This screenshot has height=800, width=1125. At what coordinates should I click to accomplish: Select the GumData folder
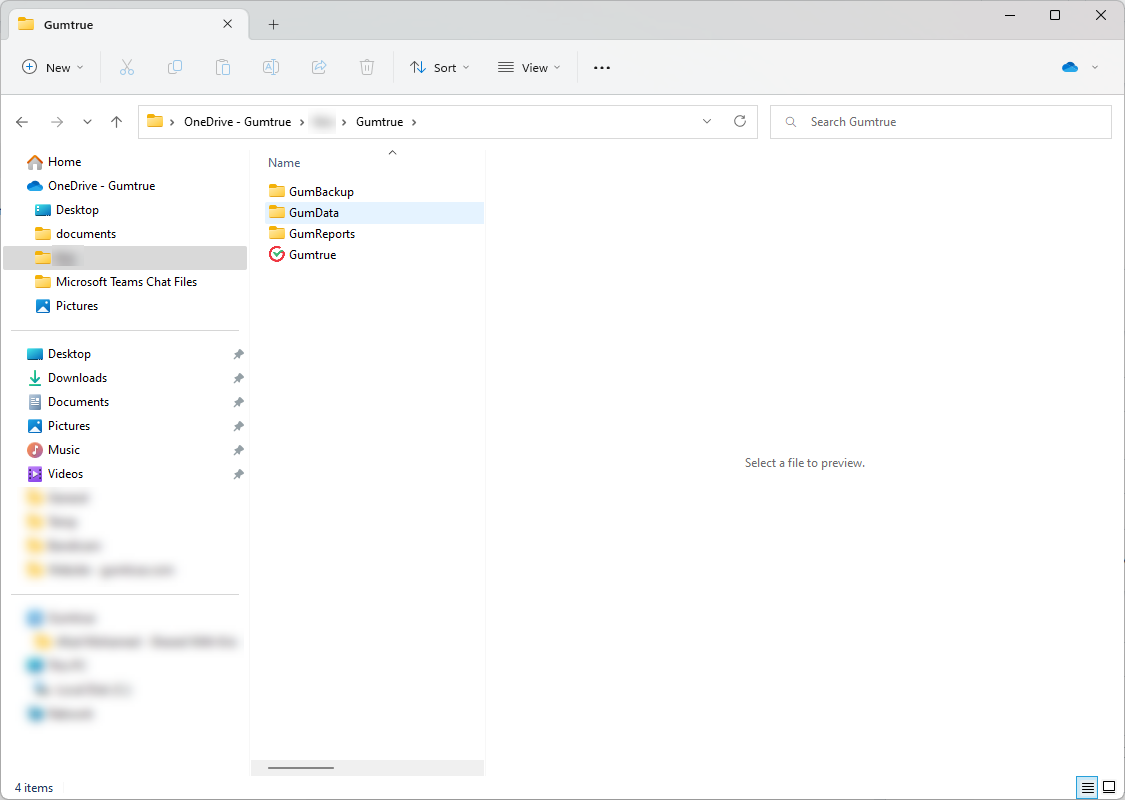point(374,212)
